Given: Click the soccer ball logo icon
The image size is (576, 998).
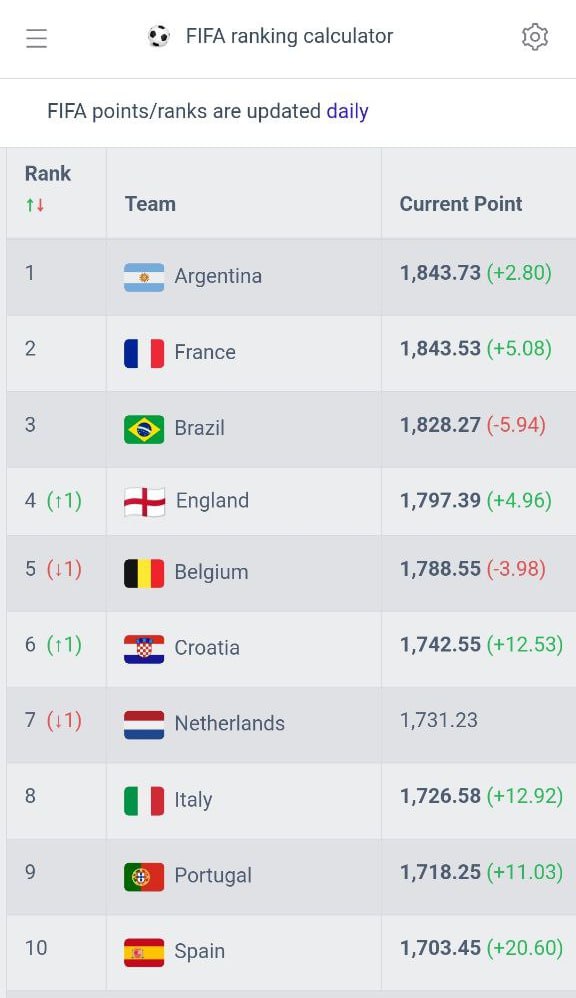Looking at the screenshot, I should 158,36.
